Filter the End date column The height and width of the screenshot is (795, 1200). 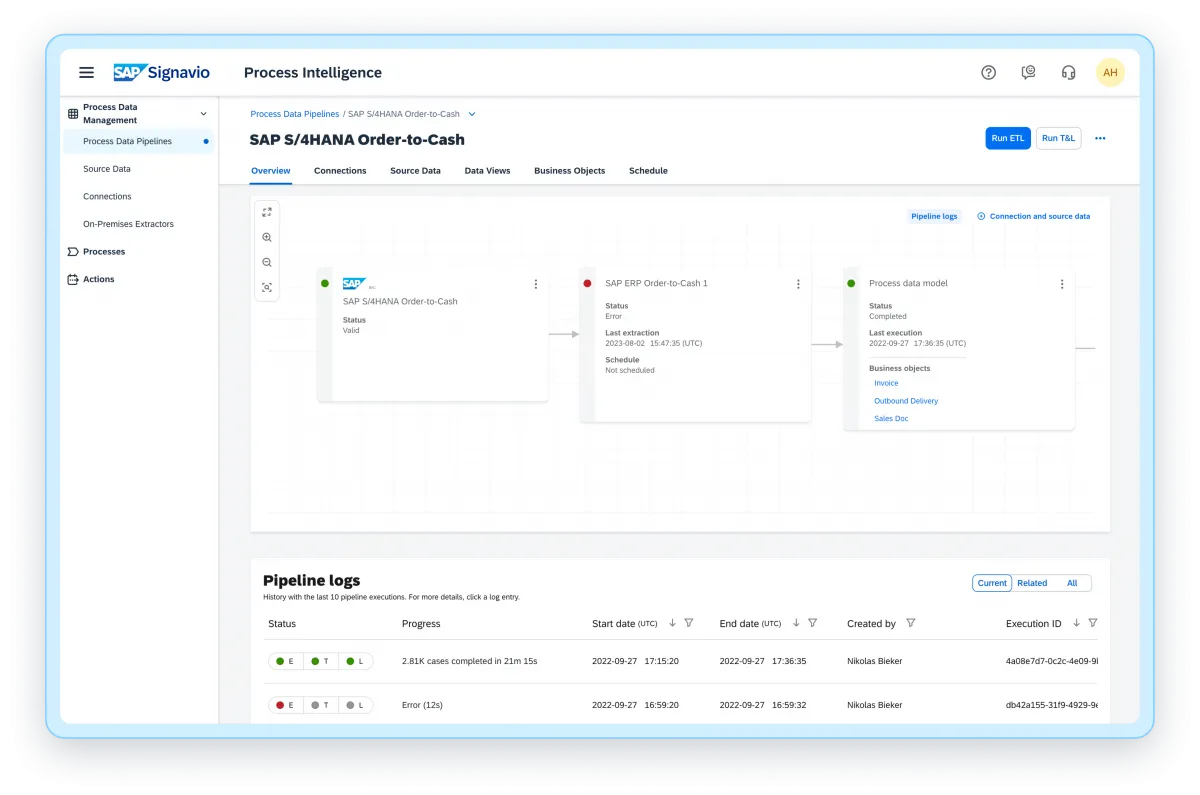click(813, 623)
